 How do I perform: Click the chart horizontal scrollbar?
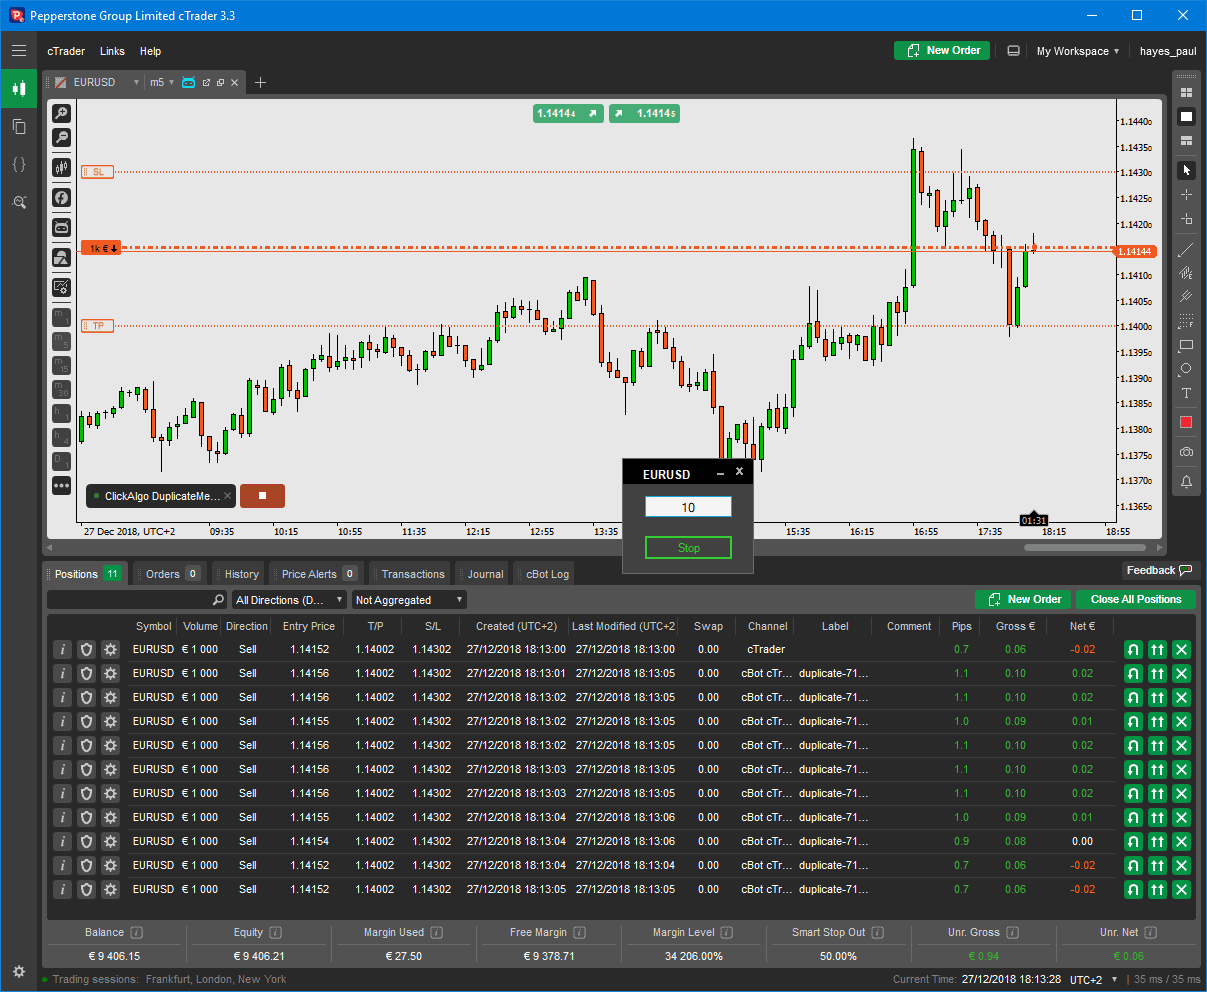1084,547
